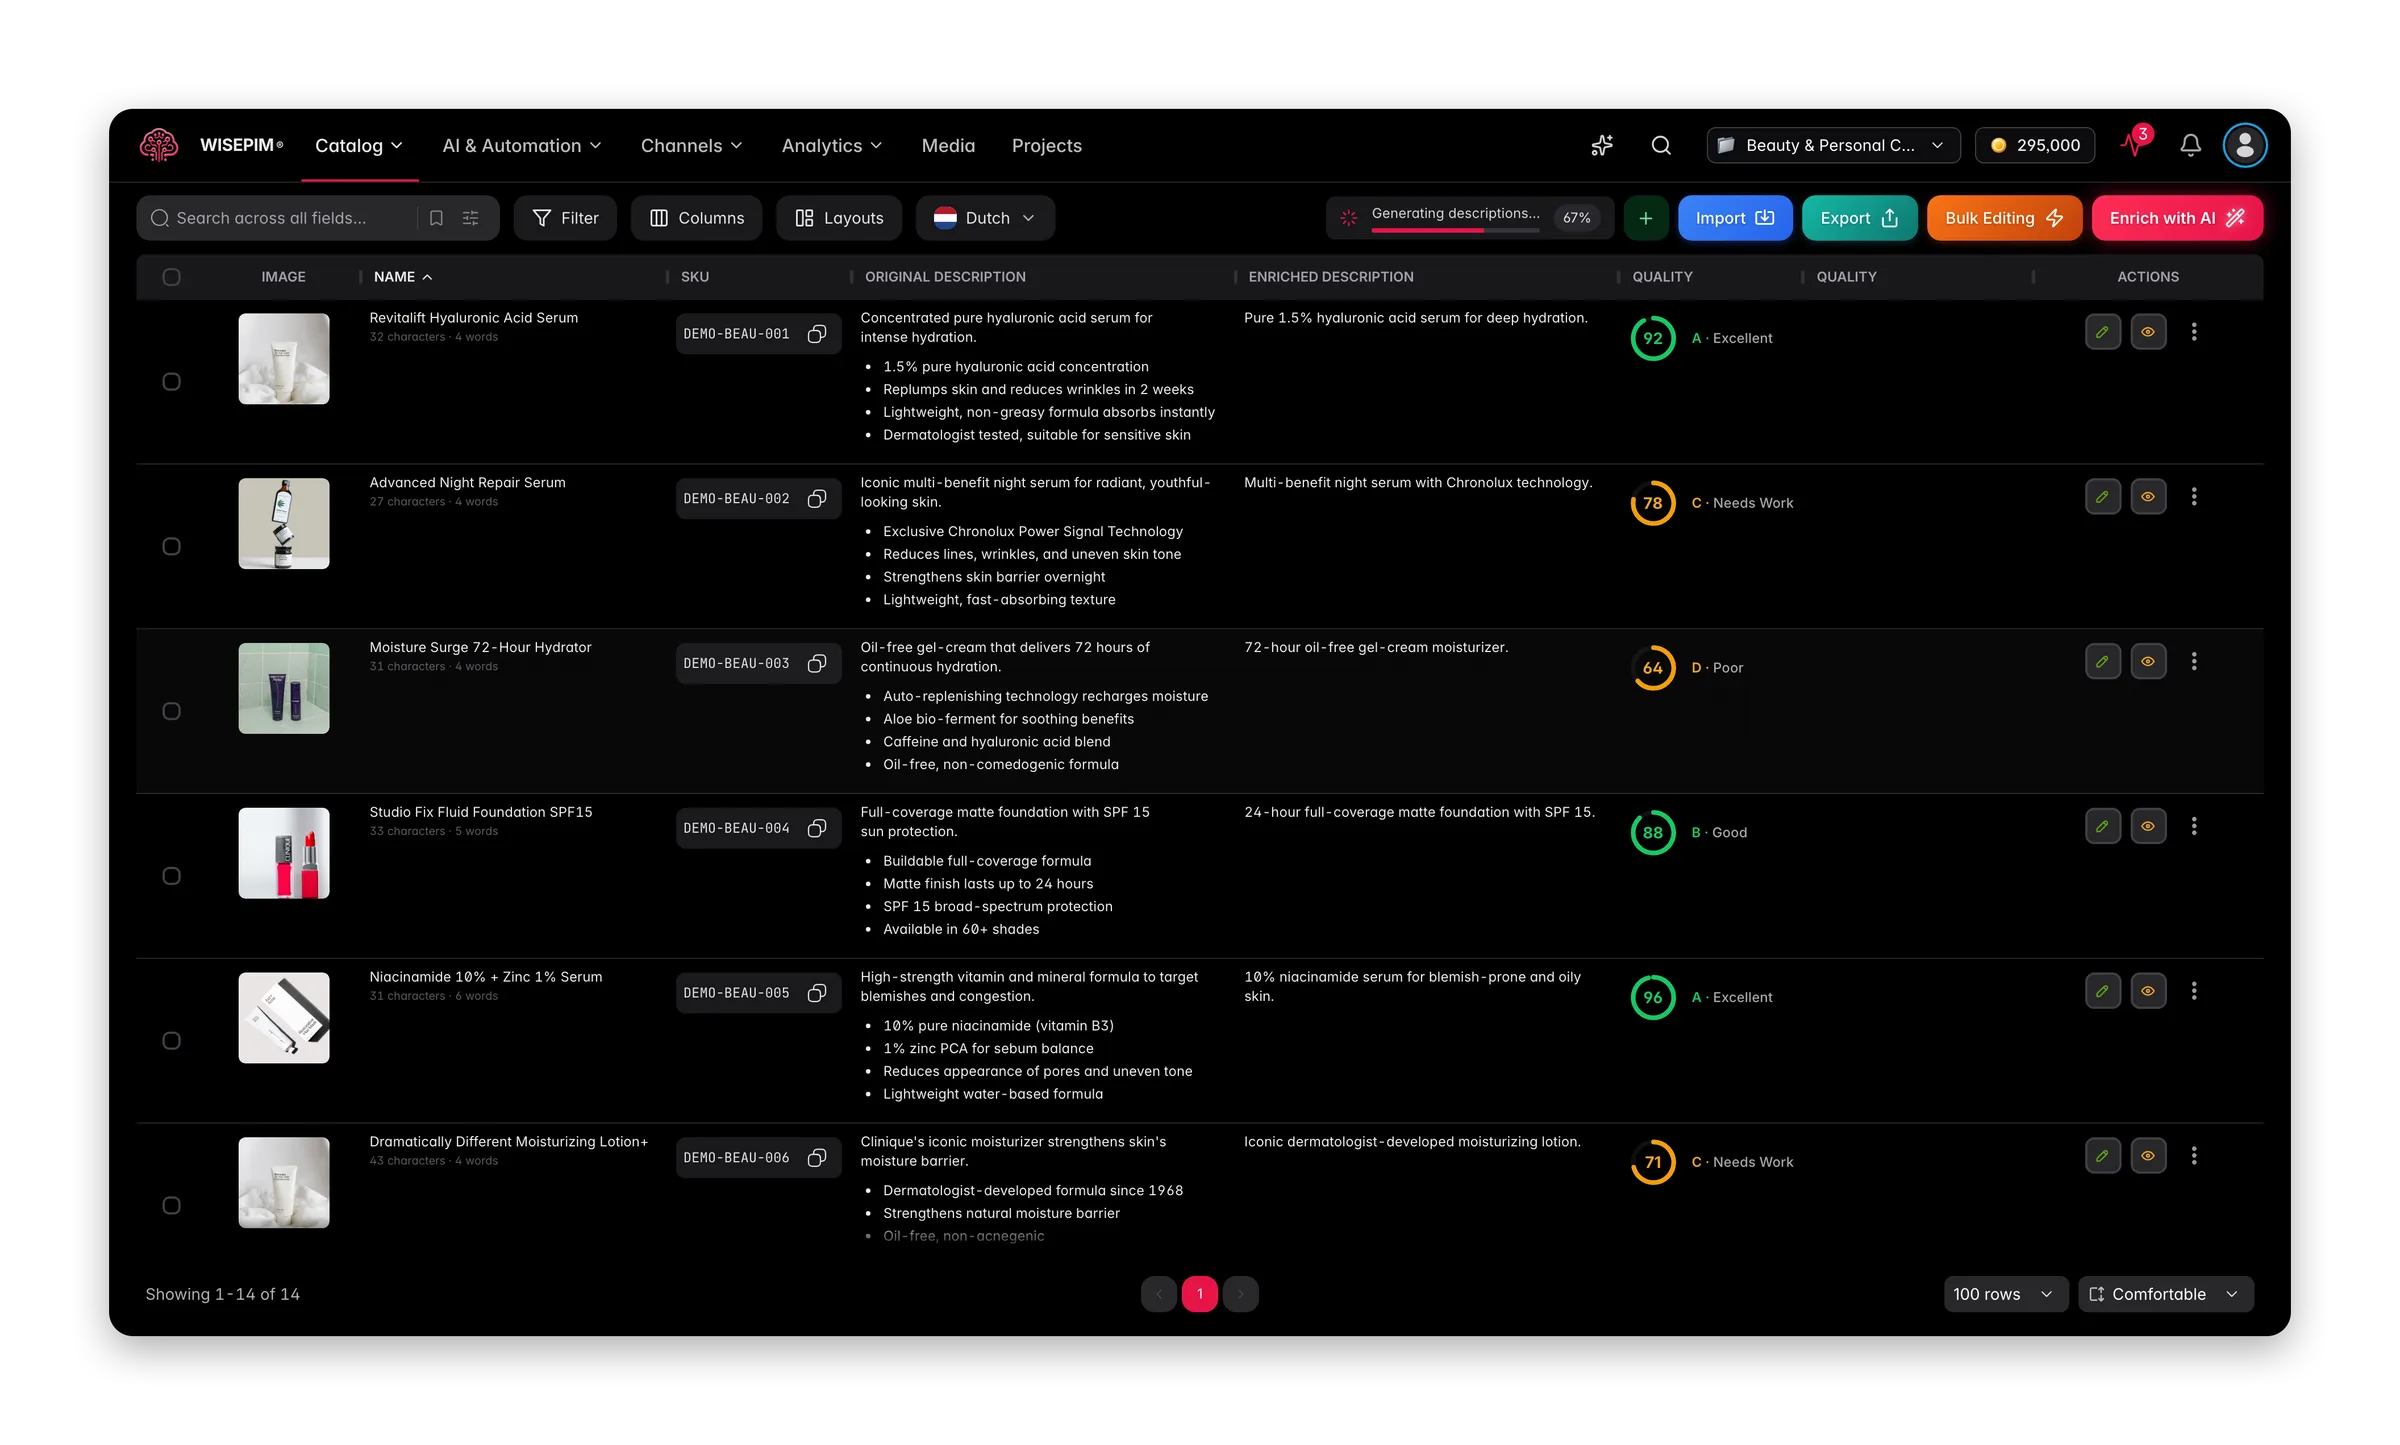This screenshot has width=2400, height=1445.
Task: Open activity pulse icon with badge 3
Action: pyautogui.click(x=2136, y=143)
